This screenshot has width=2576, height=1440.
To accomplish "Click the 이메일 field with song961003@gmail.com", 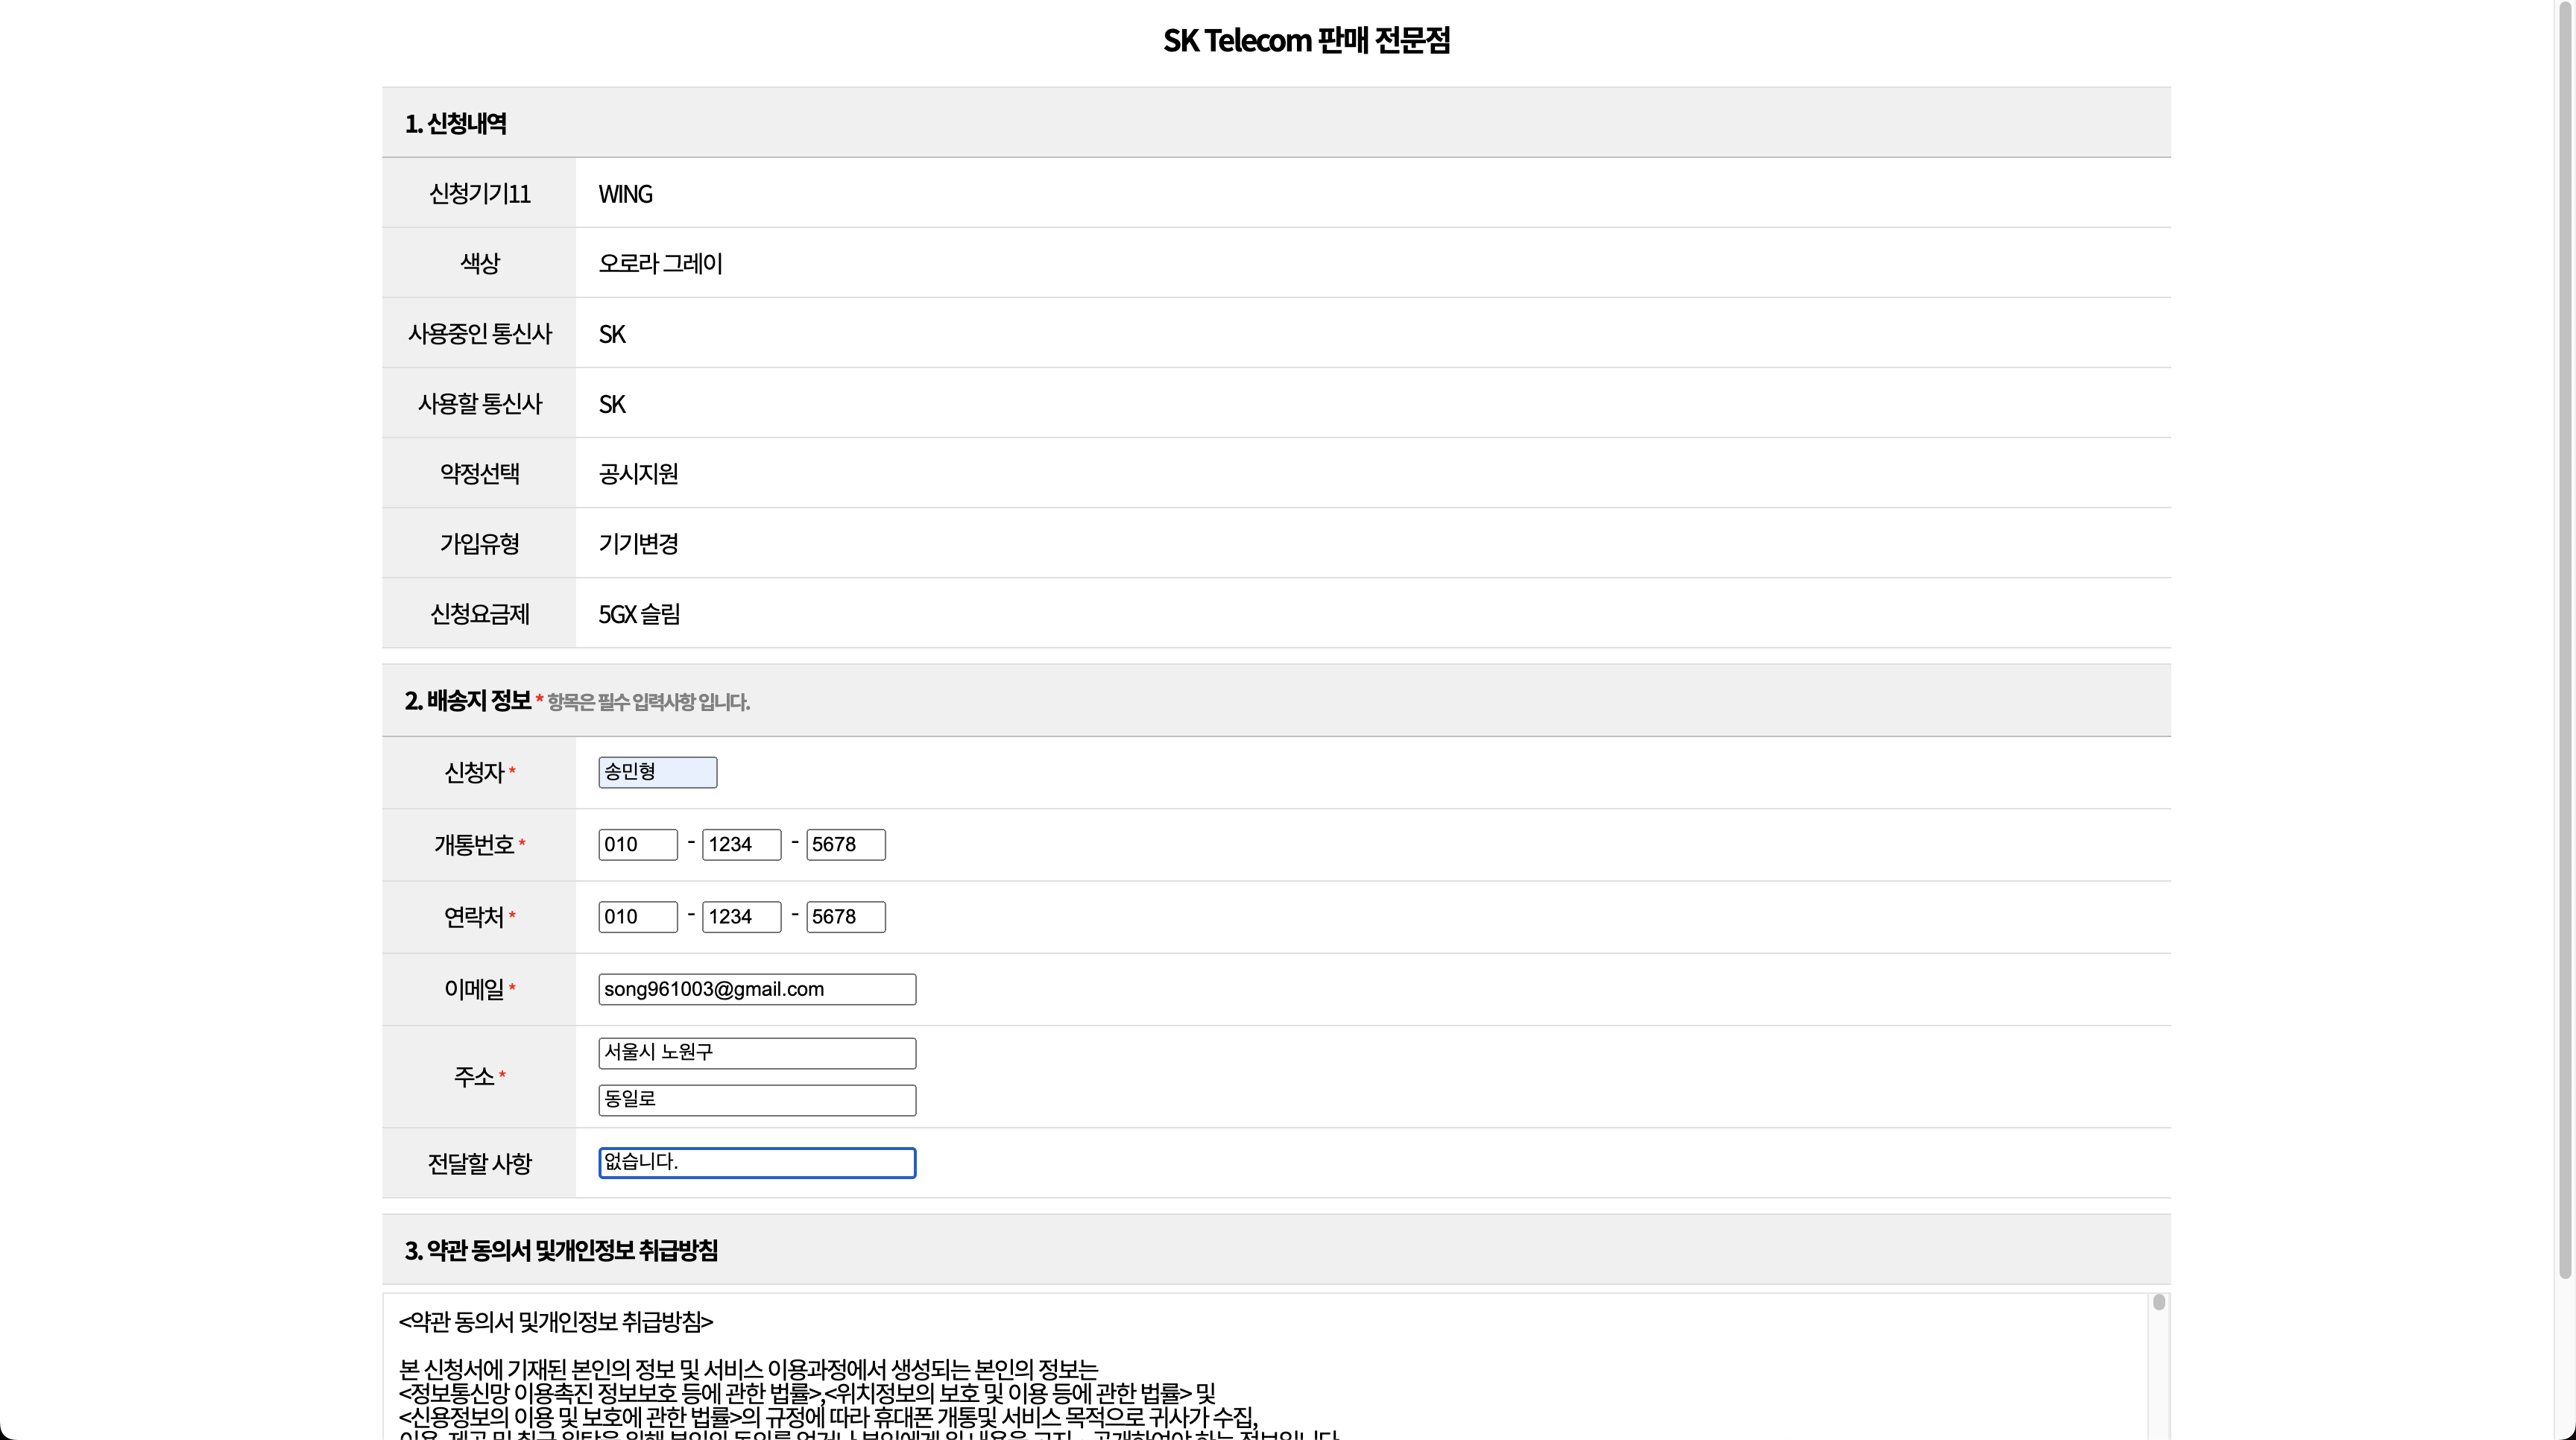I will (x=757, y=989).
